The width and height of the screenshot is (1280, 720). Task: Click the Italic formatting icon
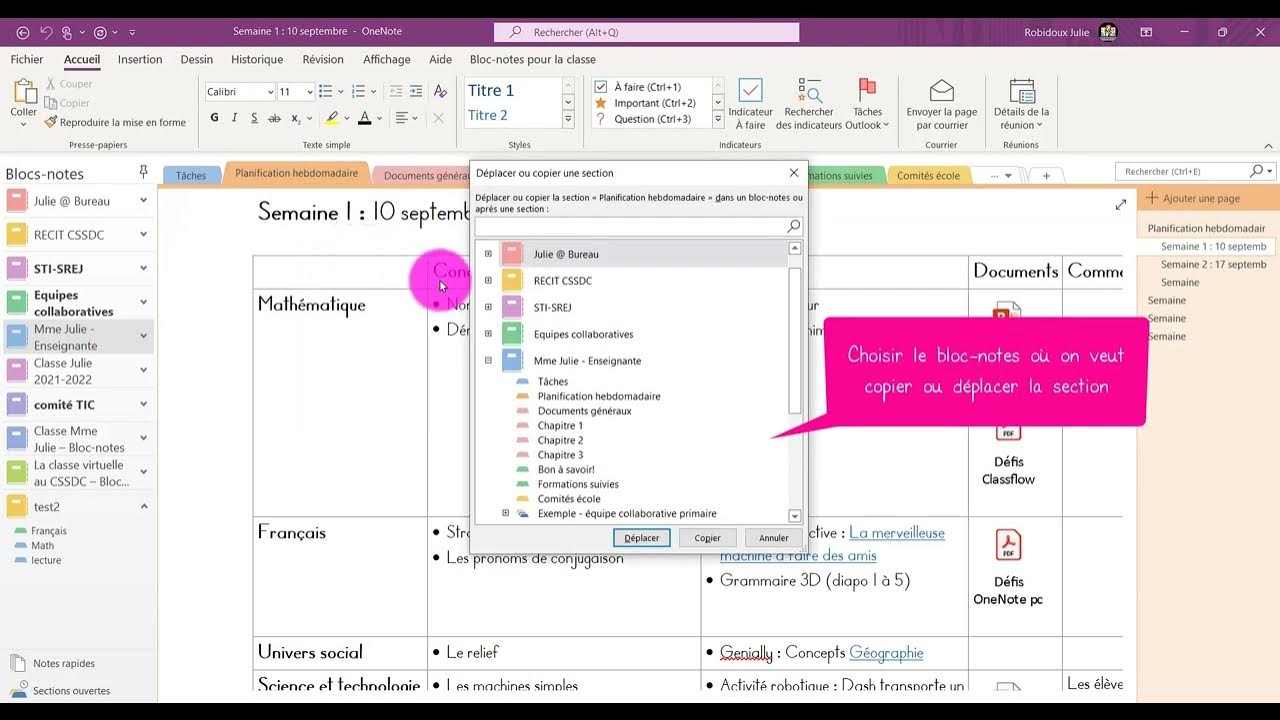[x=234, y=118]
